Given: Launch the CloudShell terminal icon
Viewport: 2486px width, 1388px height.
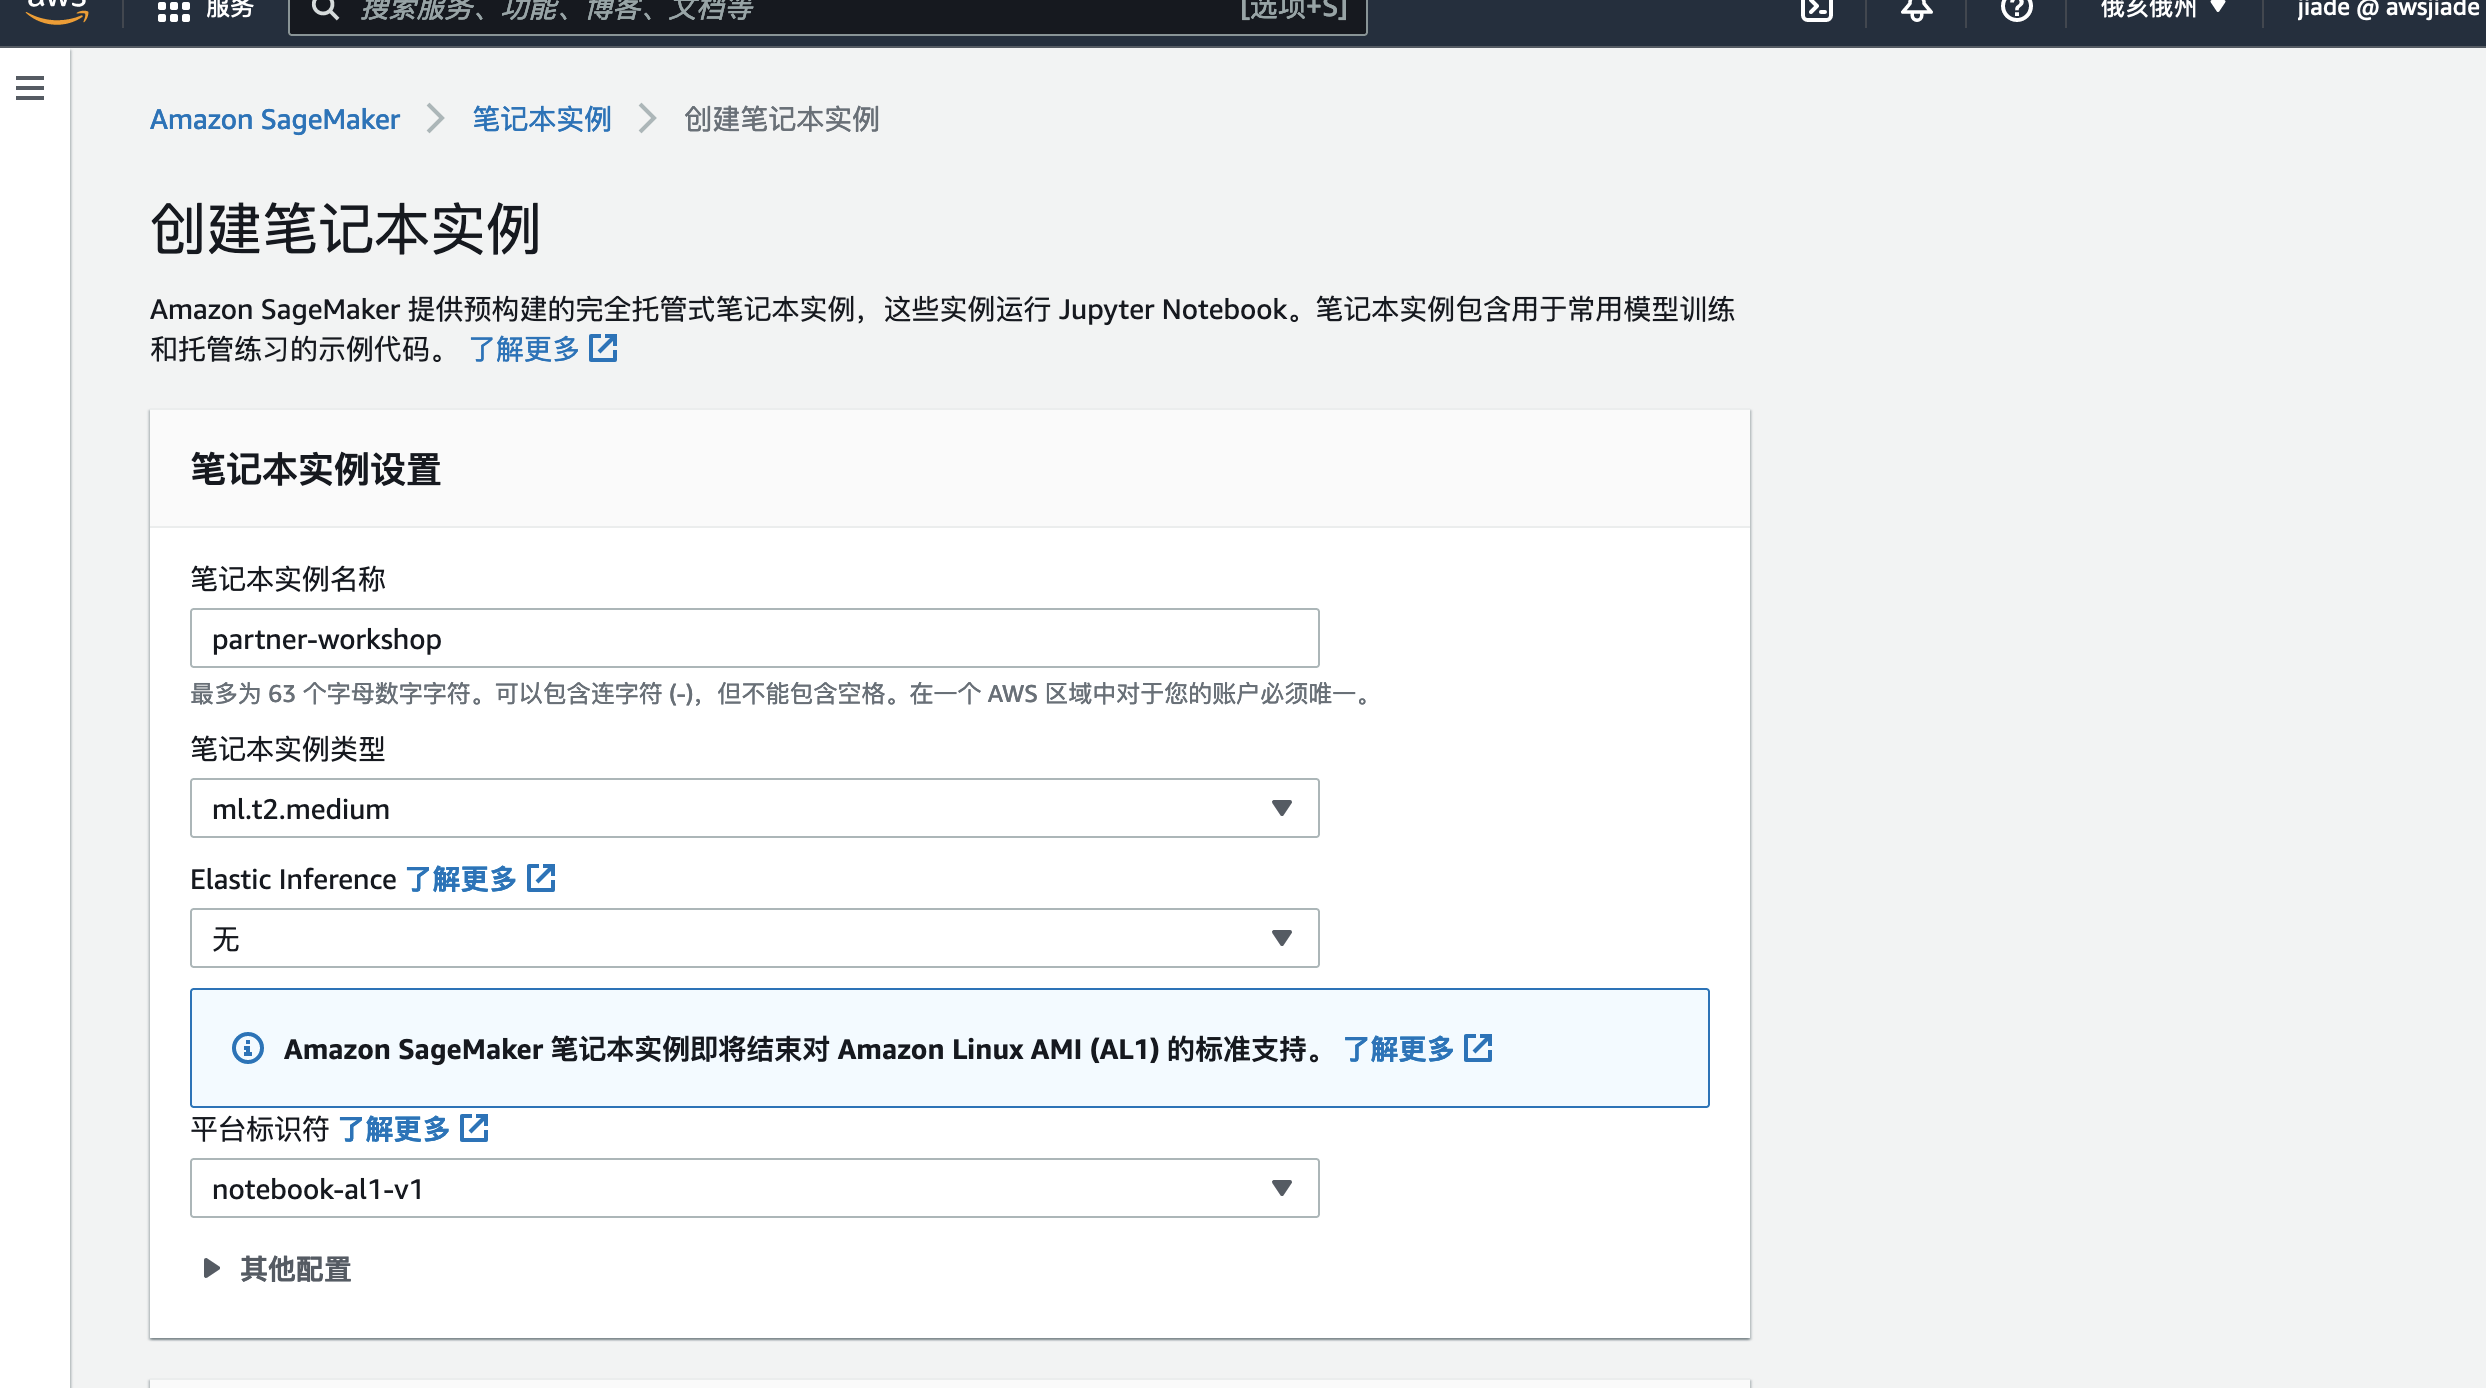Looking at the screenshot, I should (x=1816, y=10).
